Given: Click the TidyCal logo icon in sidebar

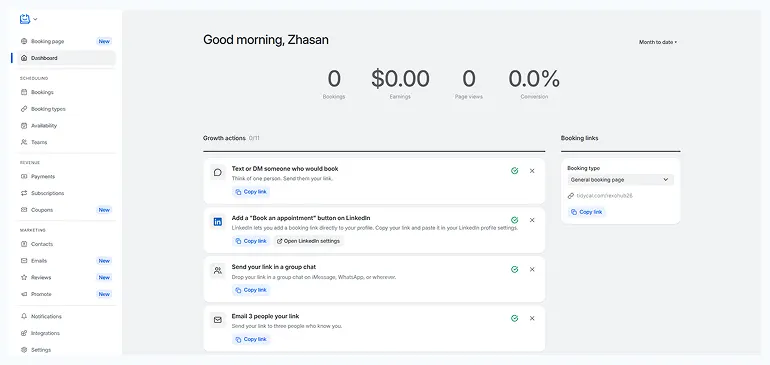Looking at the screenshot, I should 25,19.
